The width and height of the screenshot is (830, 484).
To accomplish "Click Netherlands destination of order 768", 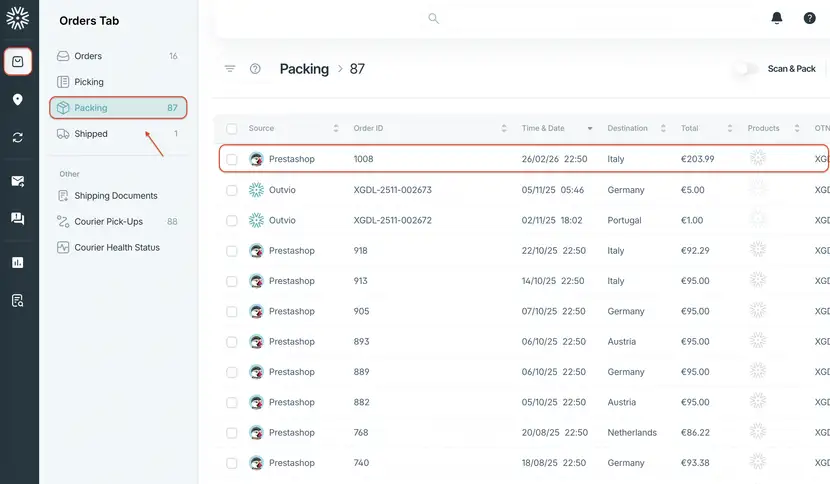I will (632, 433).
